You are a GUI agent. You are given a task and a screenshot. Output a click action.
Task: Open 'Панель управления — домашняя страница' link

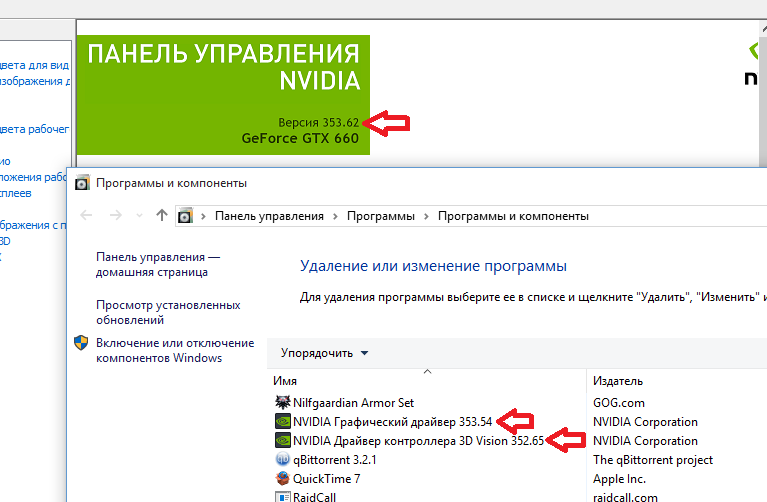(x=158, y=264)
